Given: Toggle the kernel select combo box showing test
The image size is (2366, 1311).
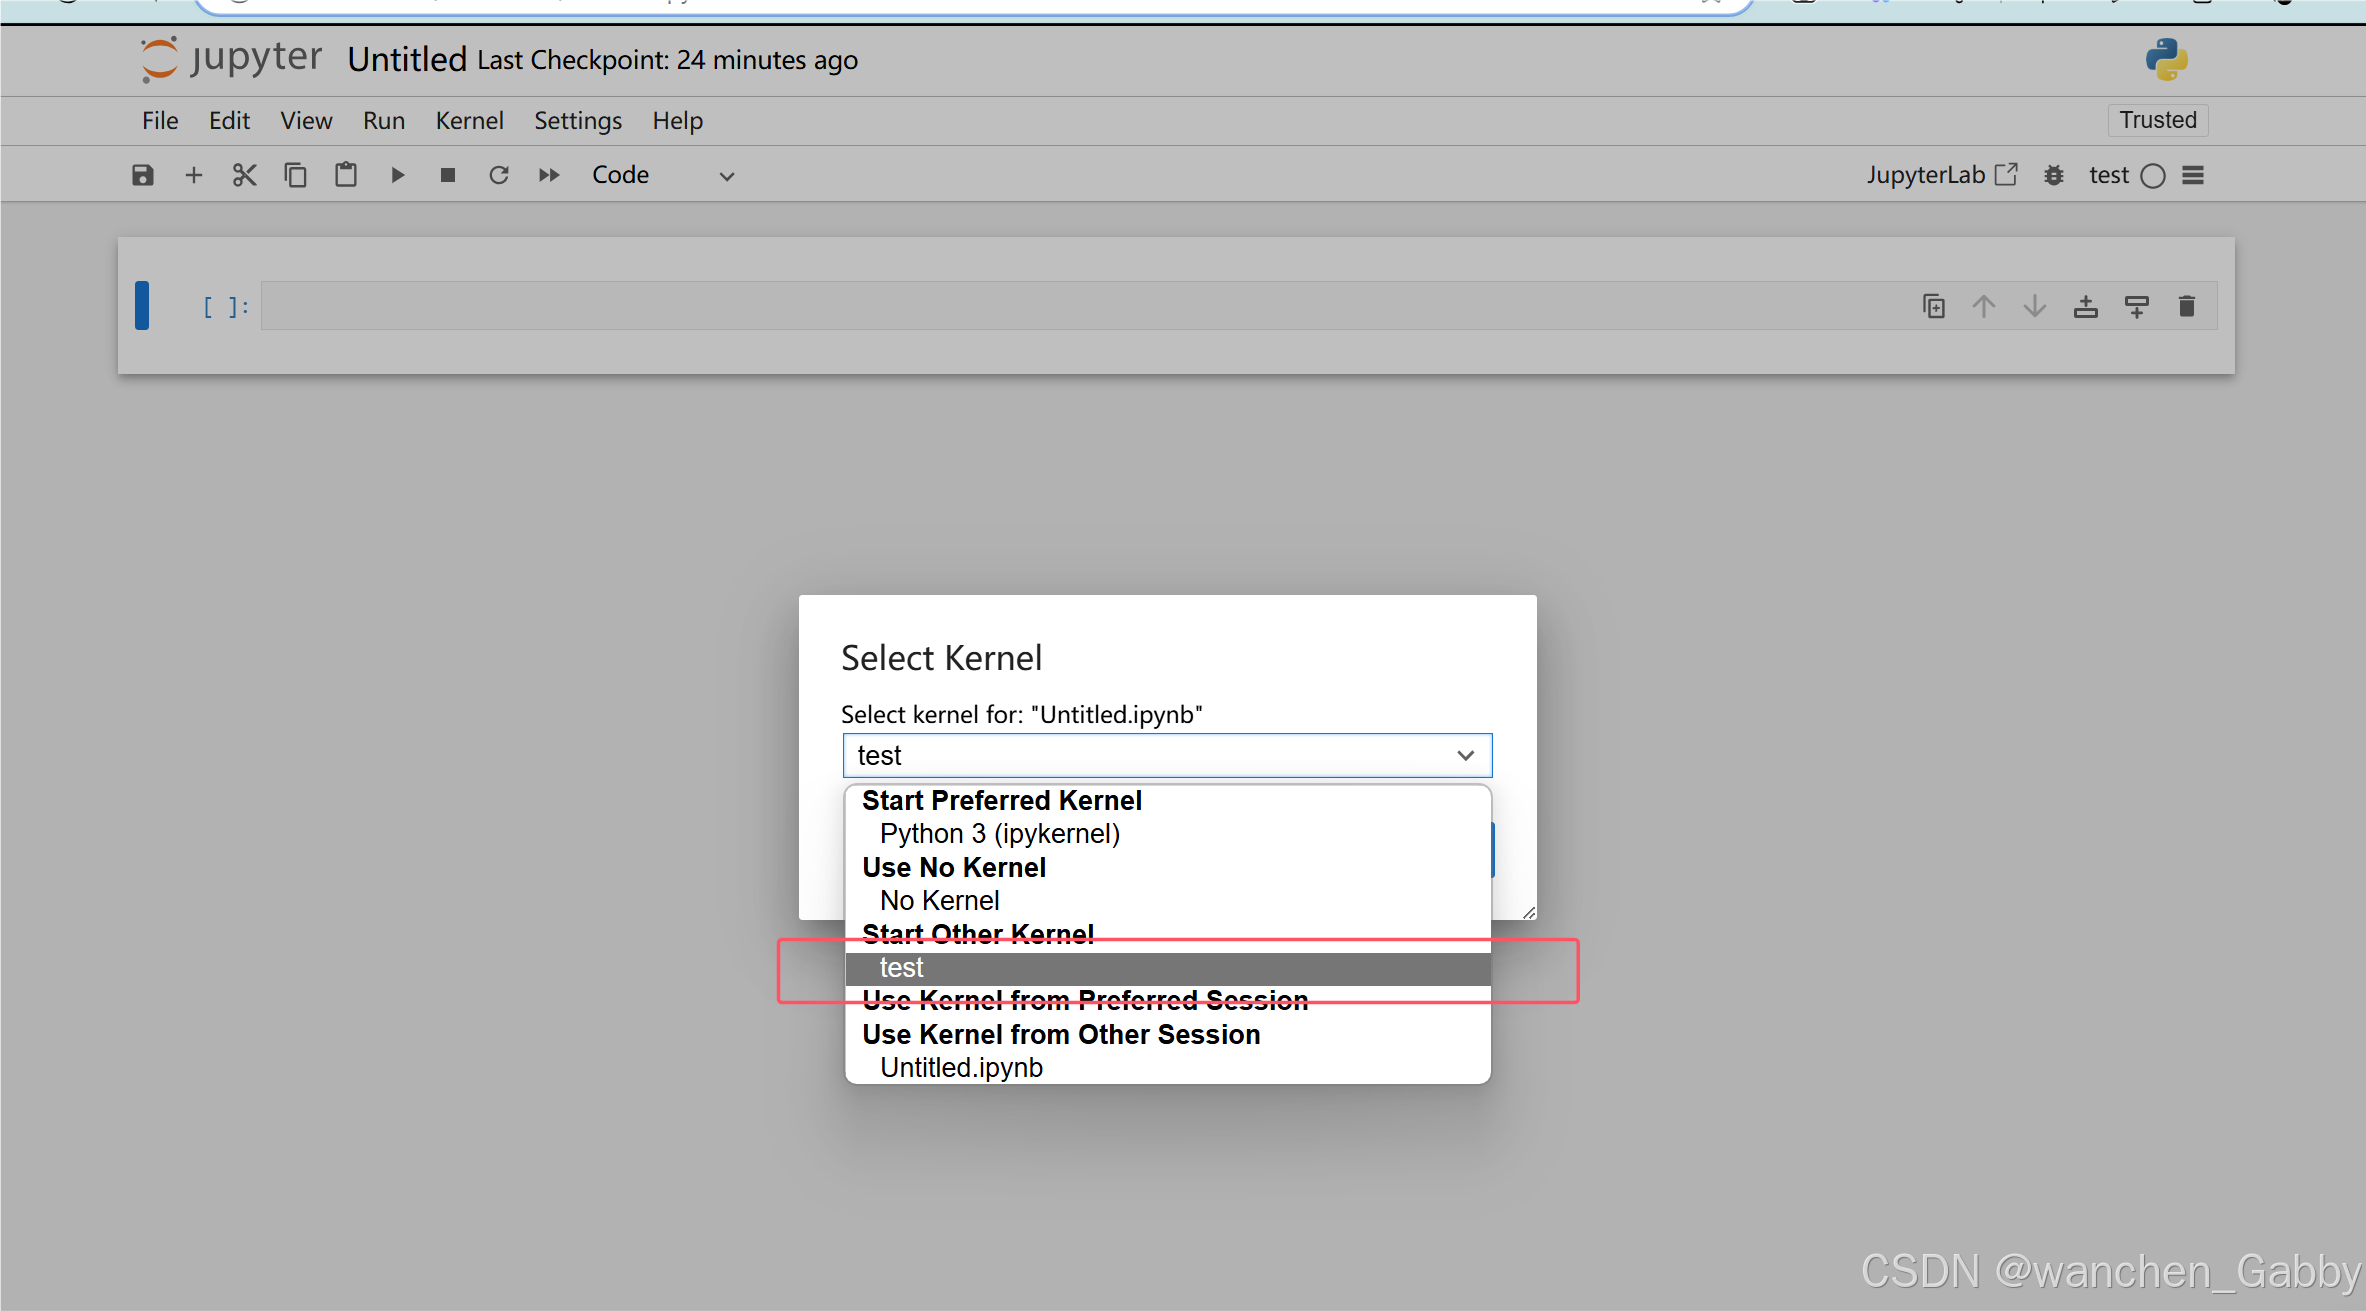Looking at the screenshot, I should pyautogui.click(x=1167, y=756).
